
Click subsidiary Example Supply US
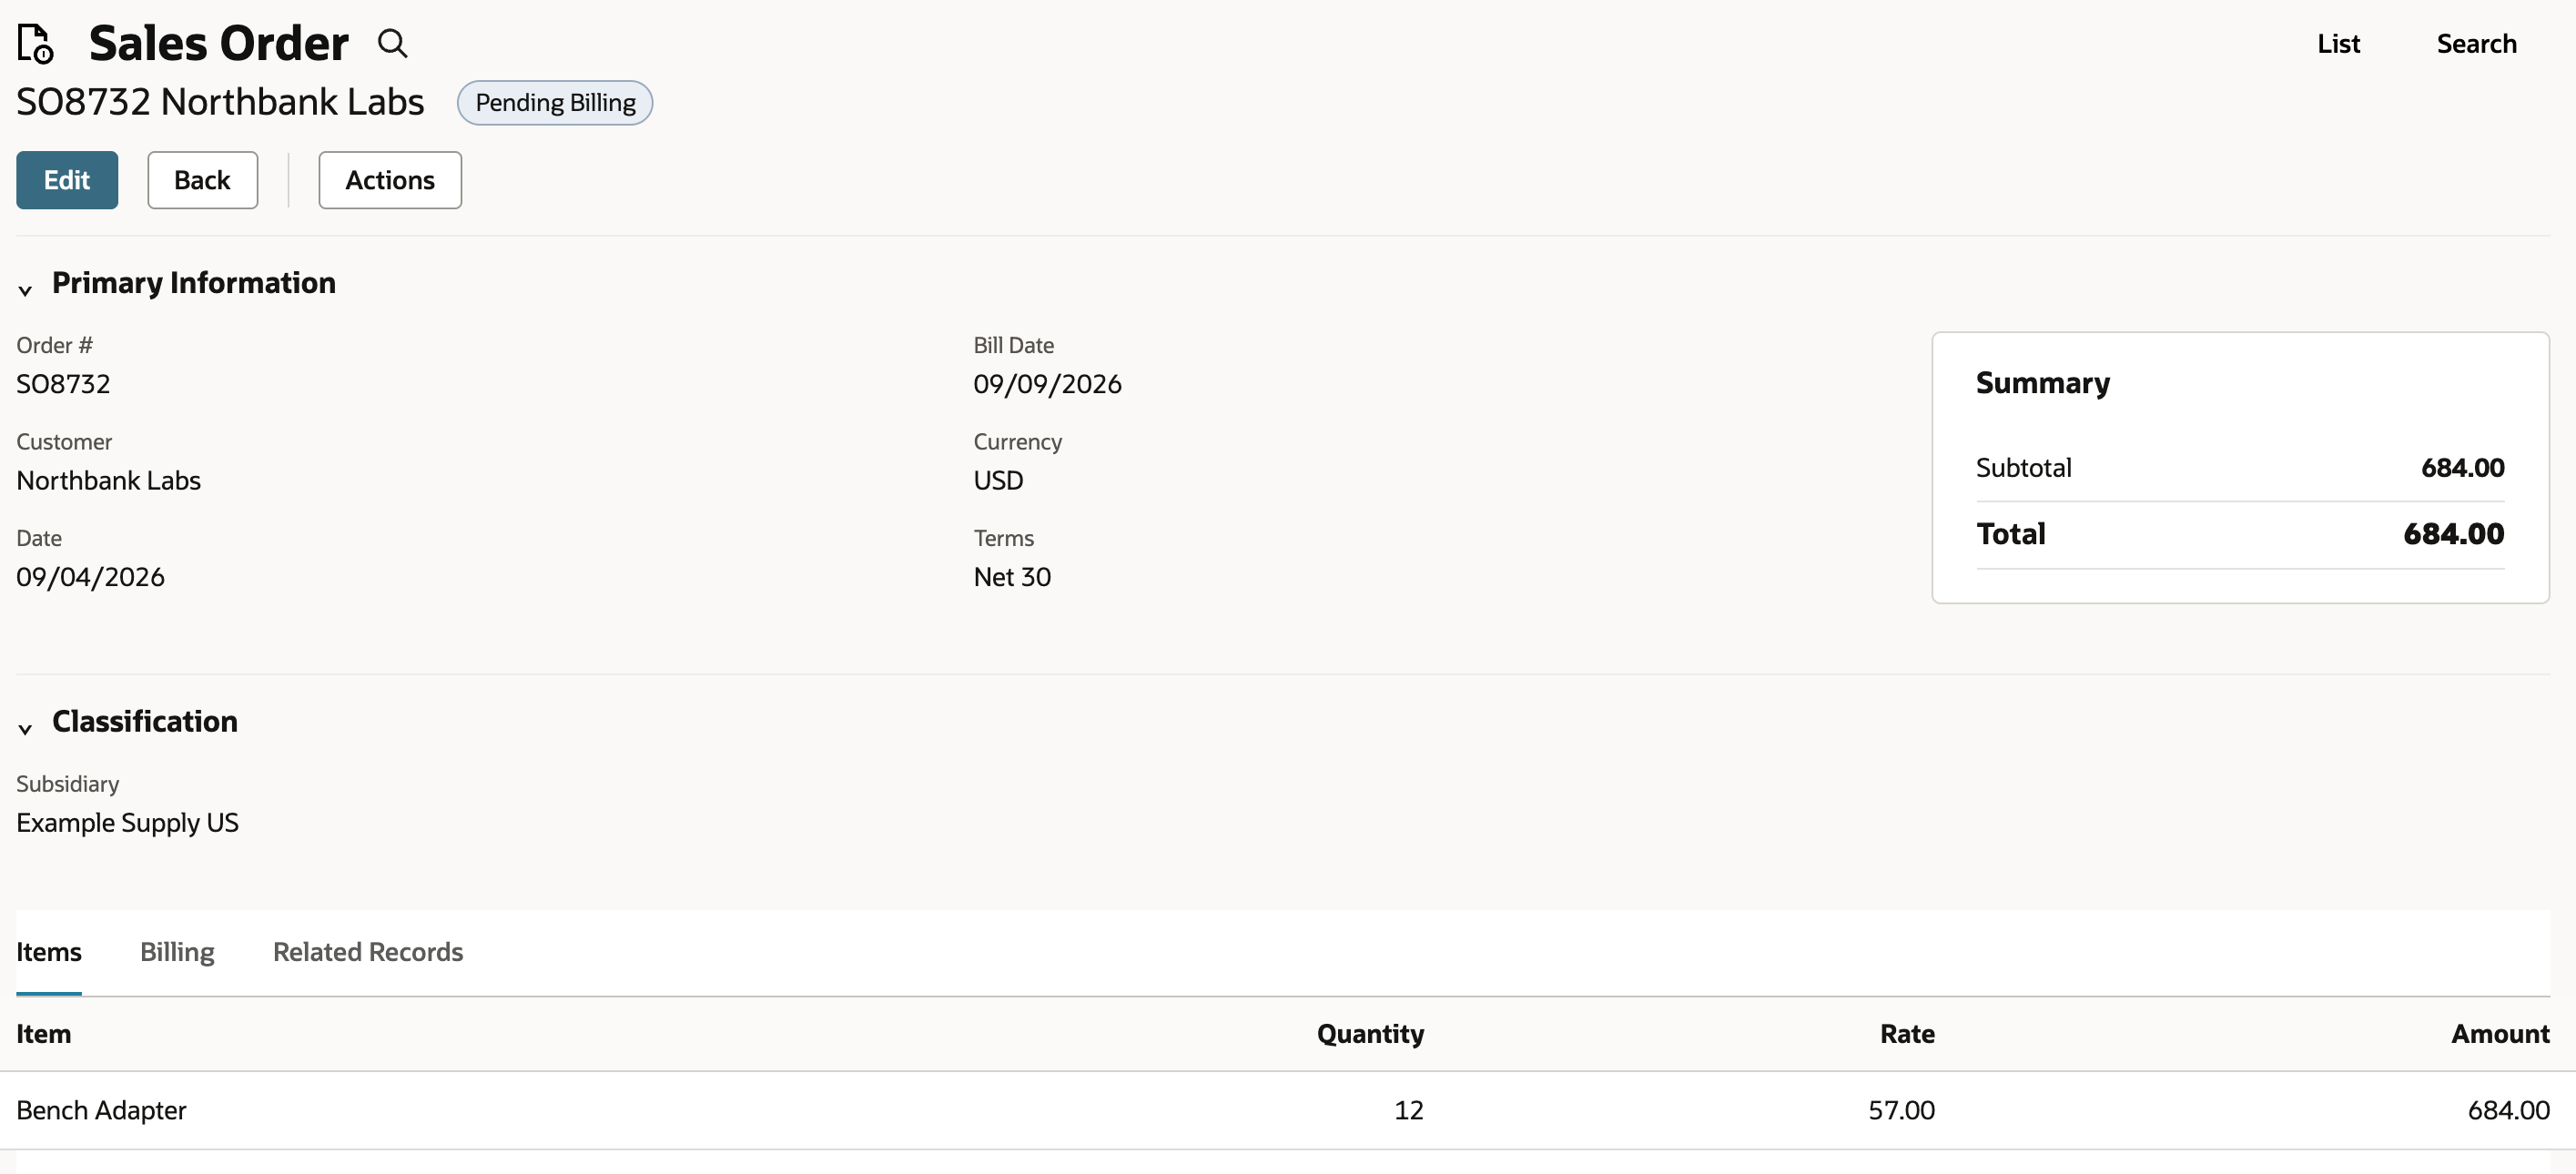coord(127,822)
